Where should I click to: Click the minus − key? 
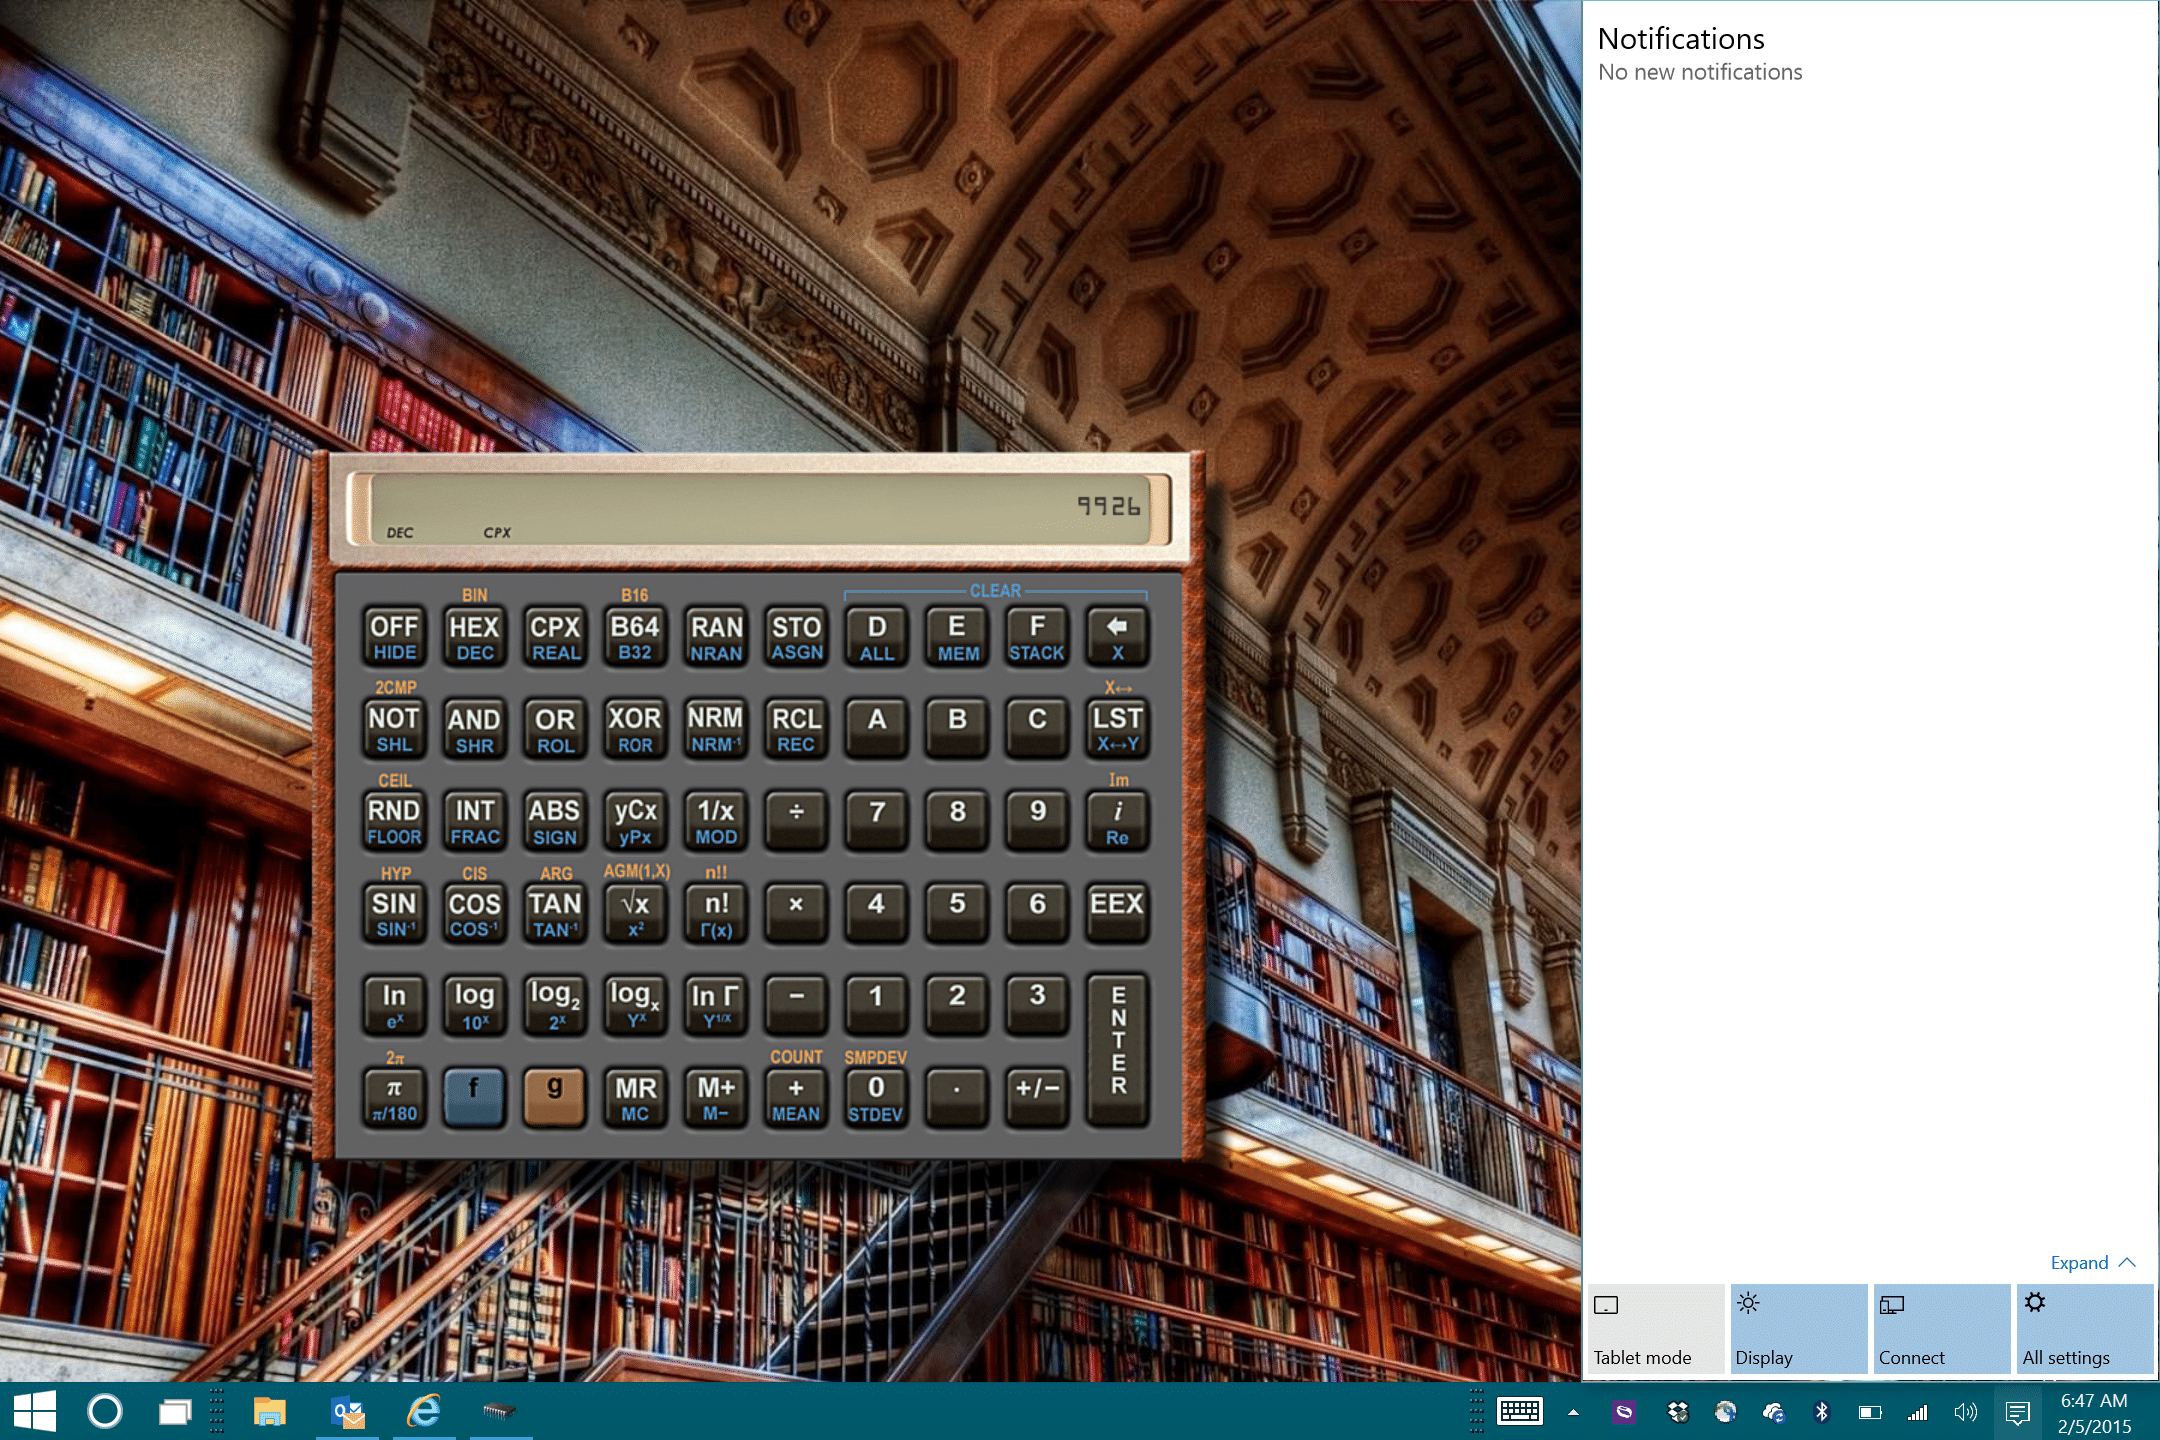[x=796, y=1006]
